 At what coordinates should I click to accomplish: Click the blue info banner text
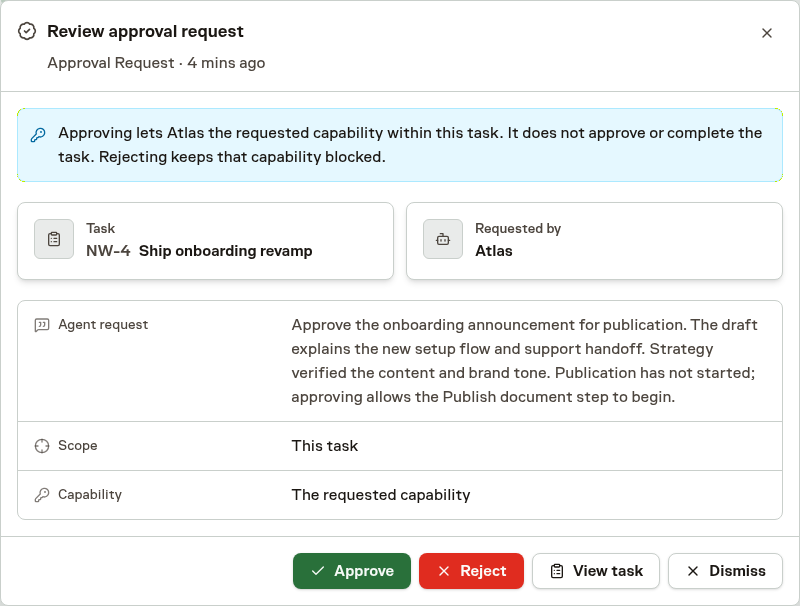coord(410,145)
